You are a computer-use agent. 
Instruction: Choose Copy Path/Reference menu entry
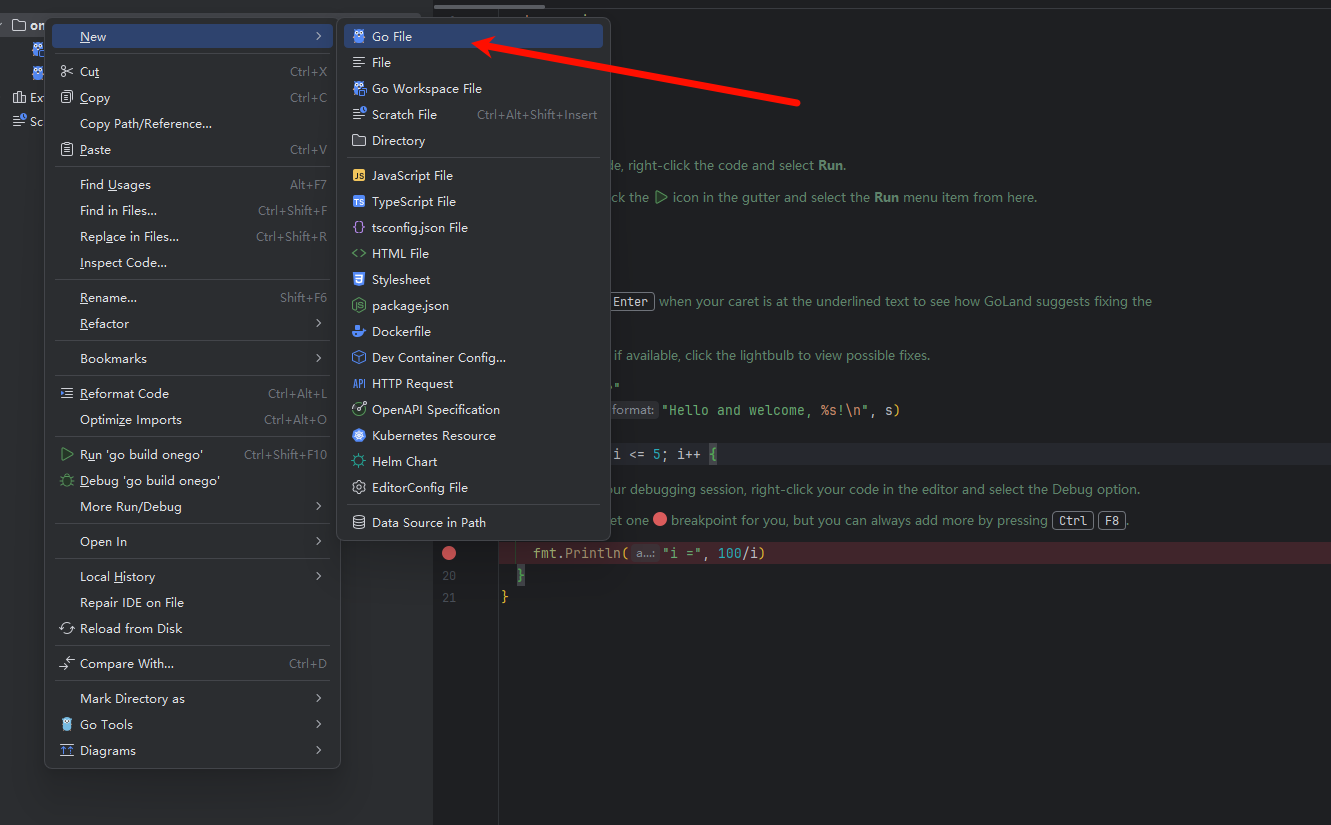click(x=146, y=123)
